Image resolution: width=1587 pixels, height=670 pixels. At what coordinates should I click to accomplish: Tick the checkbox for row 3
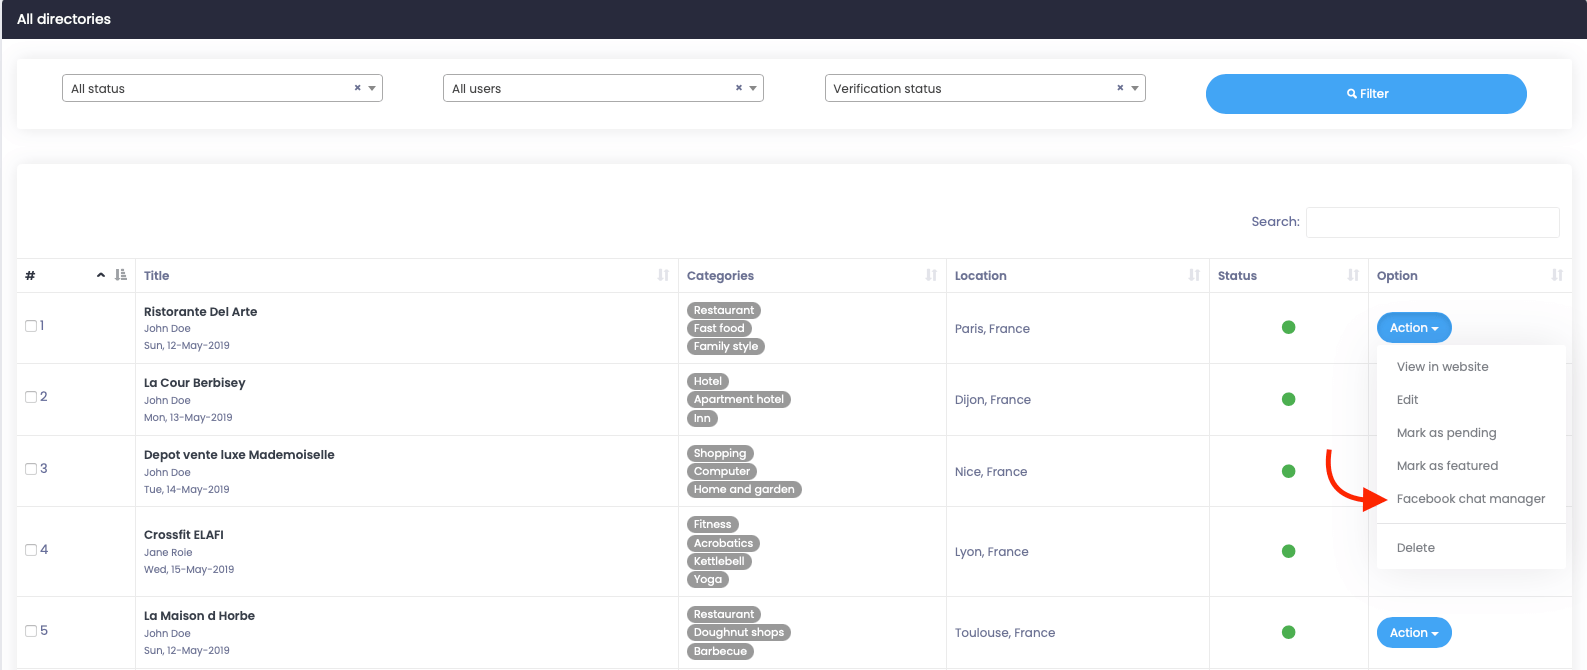coord(31,469)
